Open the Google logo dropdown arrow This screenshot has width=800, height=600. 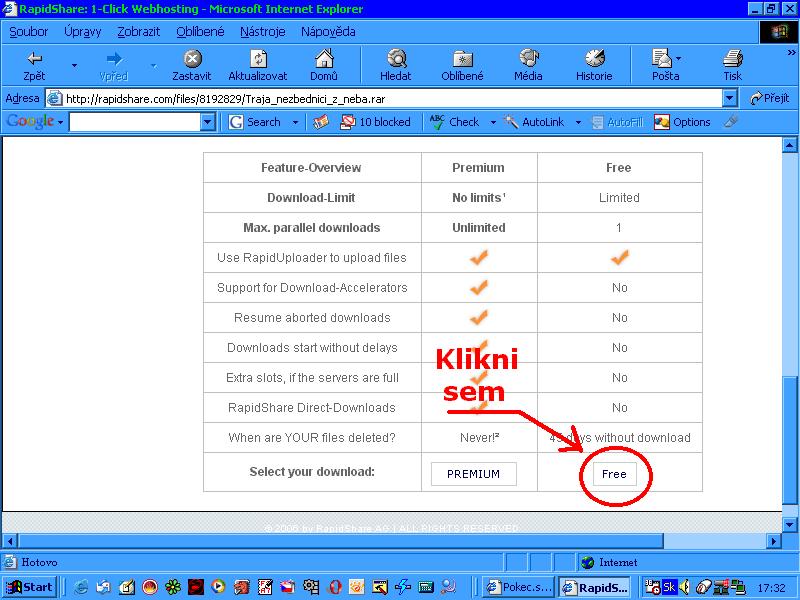tap(60, 122)
